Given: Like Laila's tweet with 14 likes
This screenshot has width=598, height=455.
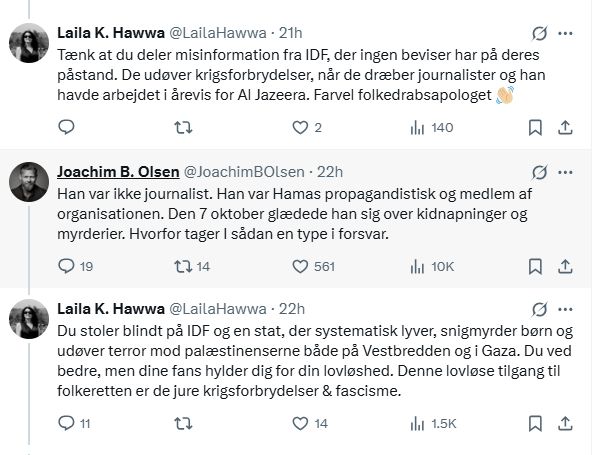Looking at the screenshot, I should 310,423.
